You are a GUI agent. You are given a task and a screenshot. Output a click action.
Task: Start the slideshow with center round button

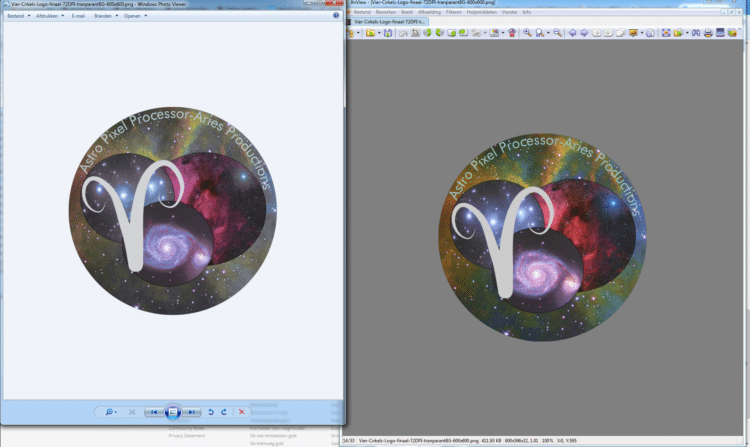(173, 412)
